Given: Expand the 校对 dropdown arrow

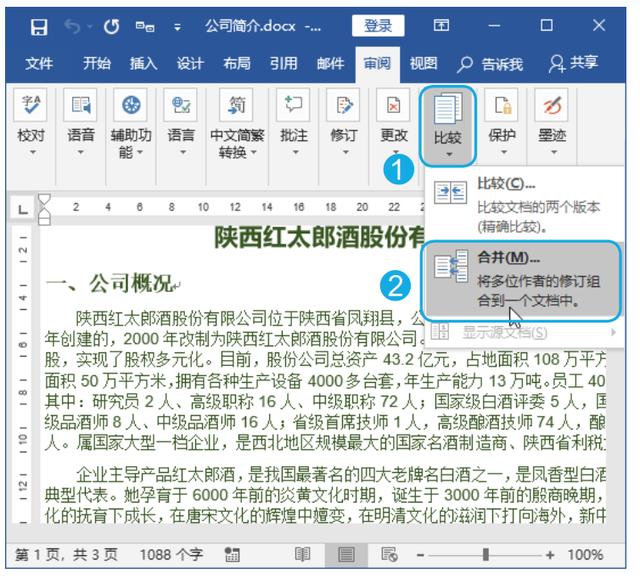Looking at the screenshot, I should (x=32, y=152).
